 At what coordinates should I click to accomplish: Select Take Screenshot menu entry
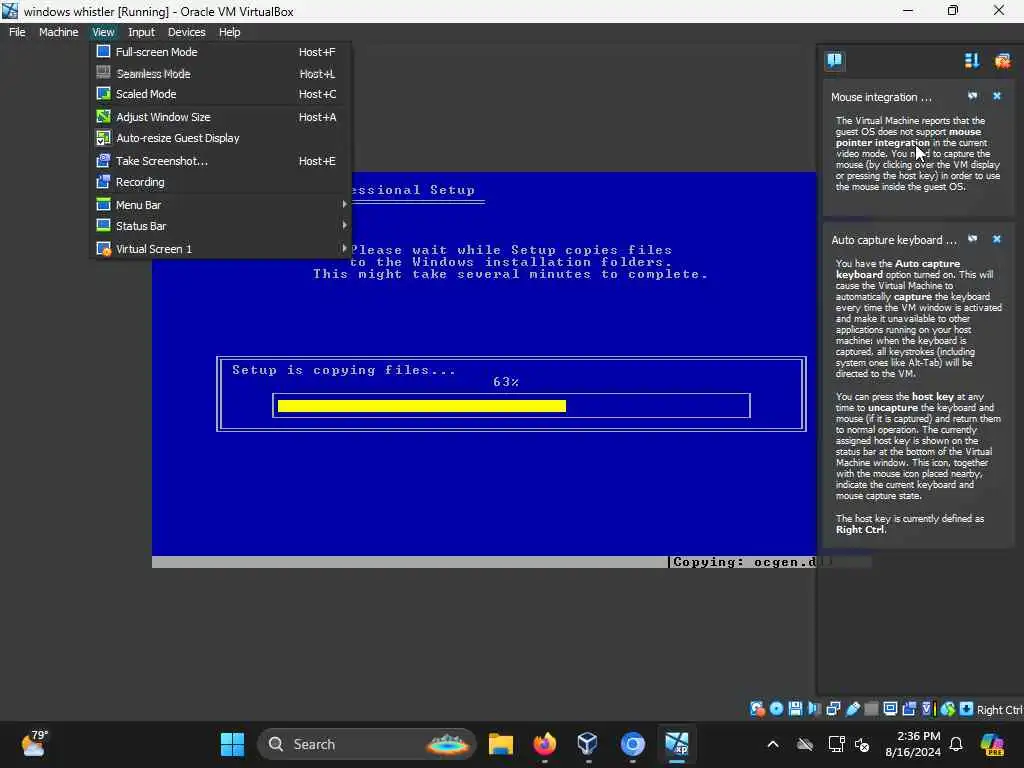pyautogui.click(x=221, y=161)
